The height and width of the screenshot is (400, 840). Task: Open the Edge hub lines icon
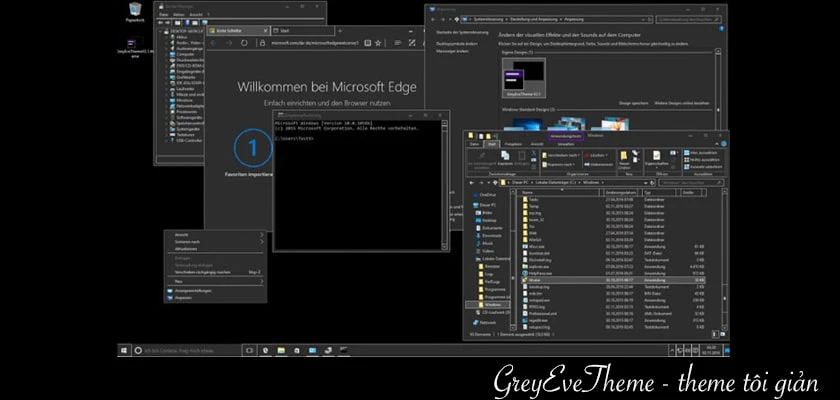coord(398,43)
